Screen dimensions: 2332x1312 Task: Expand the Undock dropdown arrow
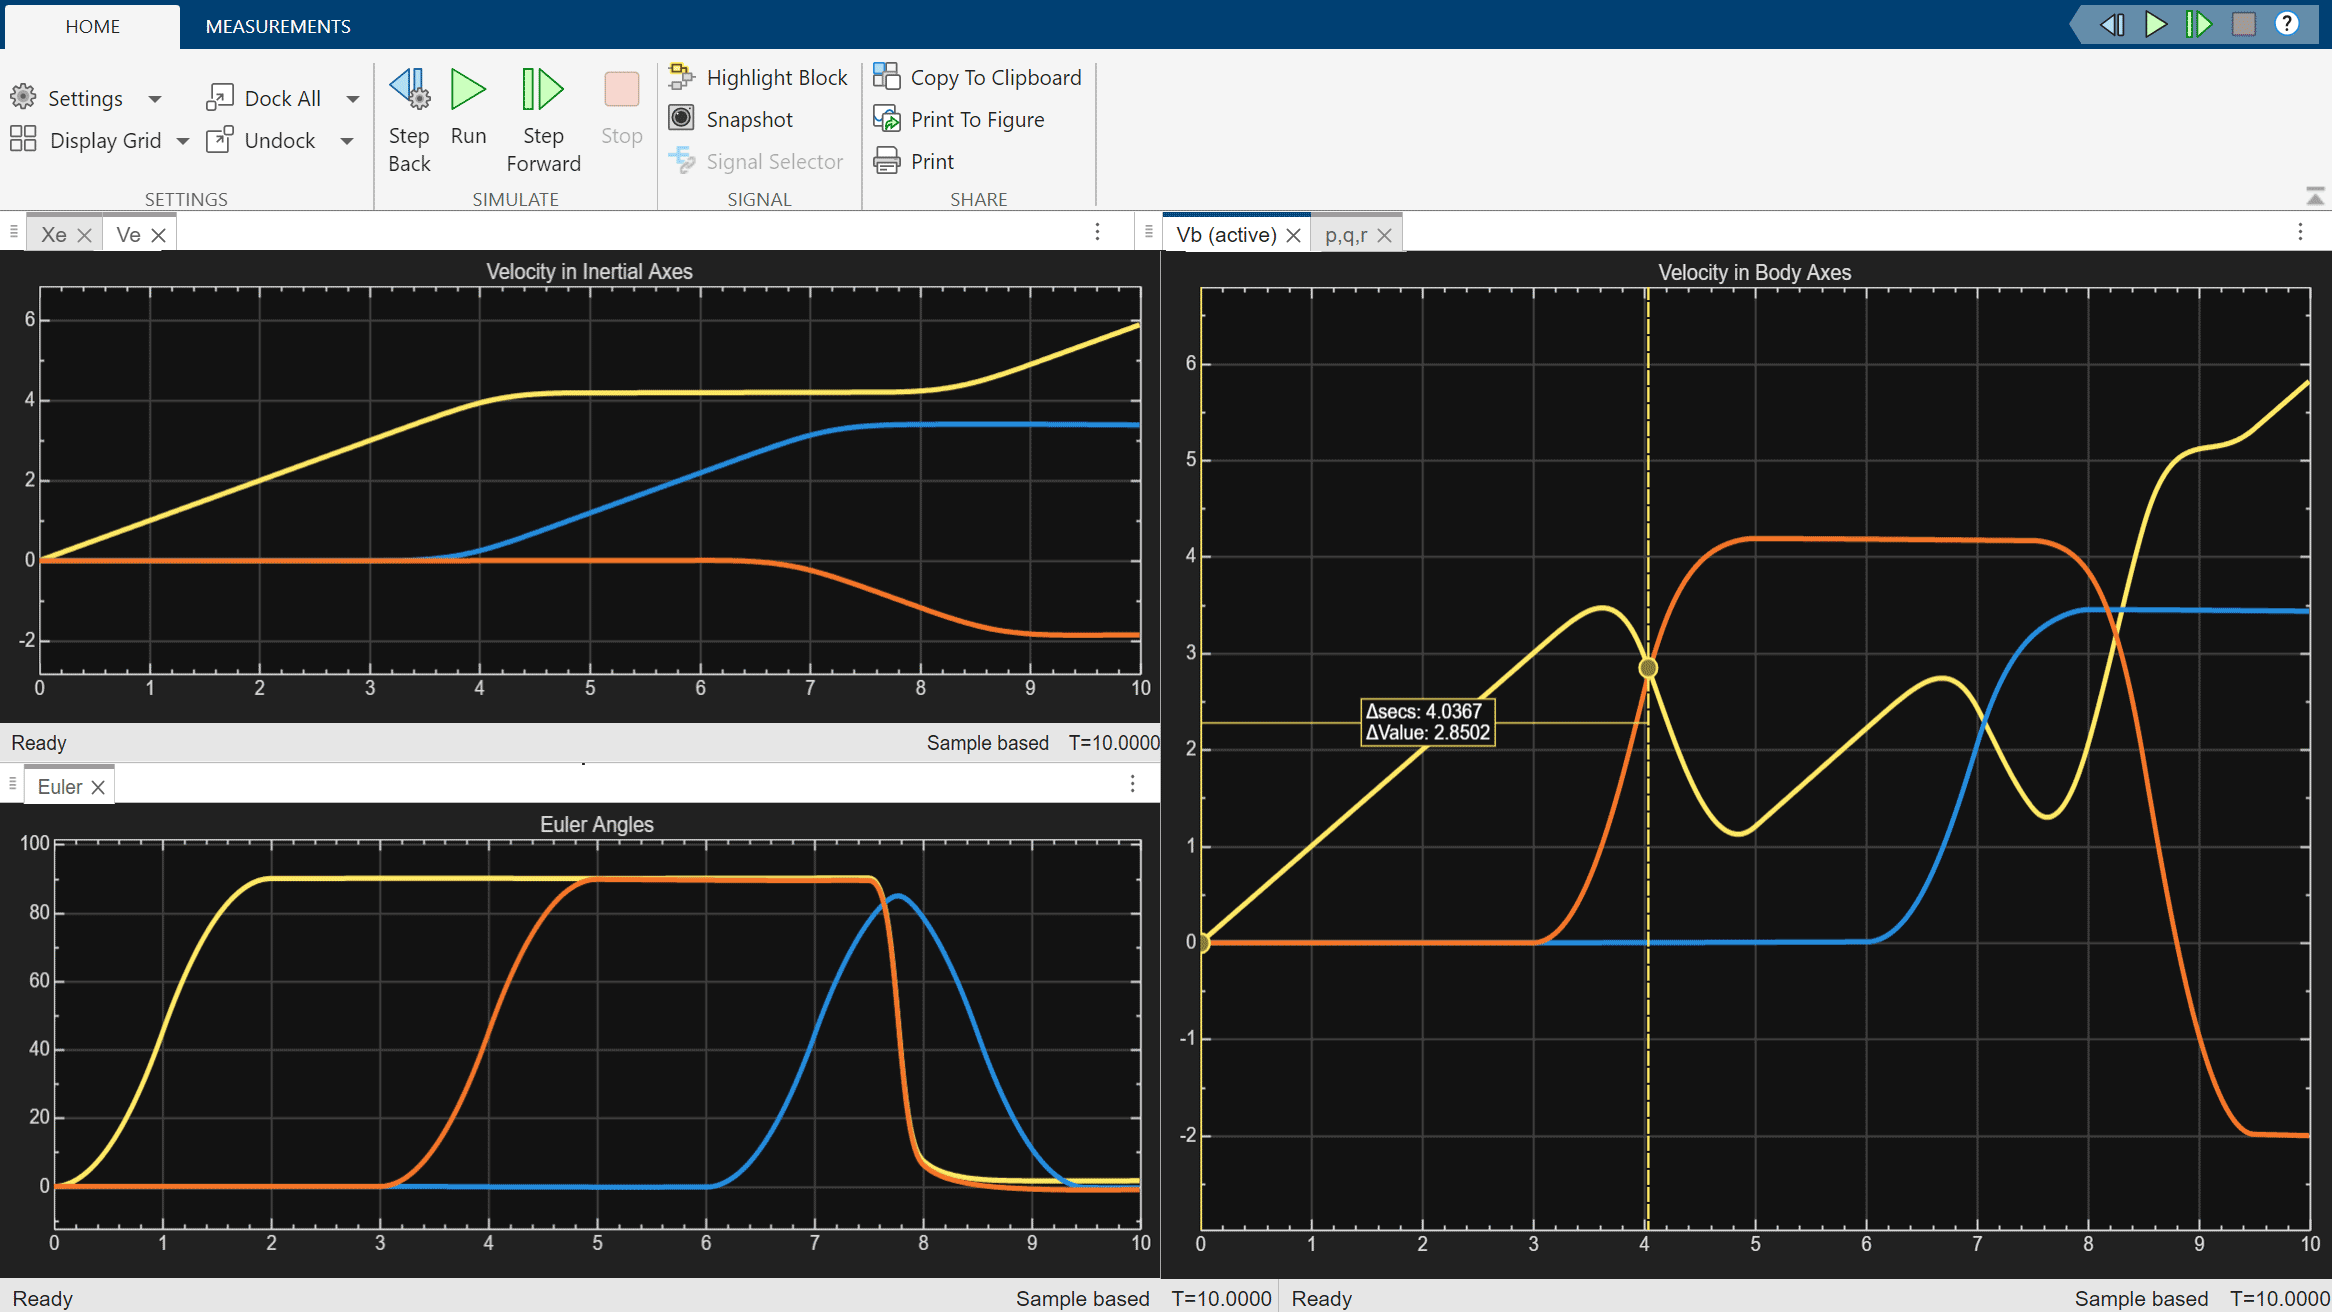(347, 141)
